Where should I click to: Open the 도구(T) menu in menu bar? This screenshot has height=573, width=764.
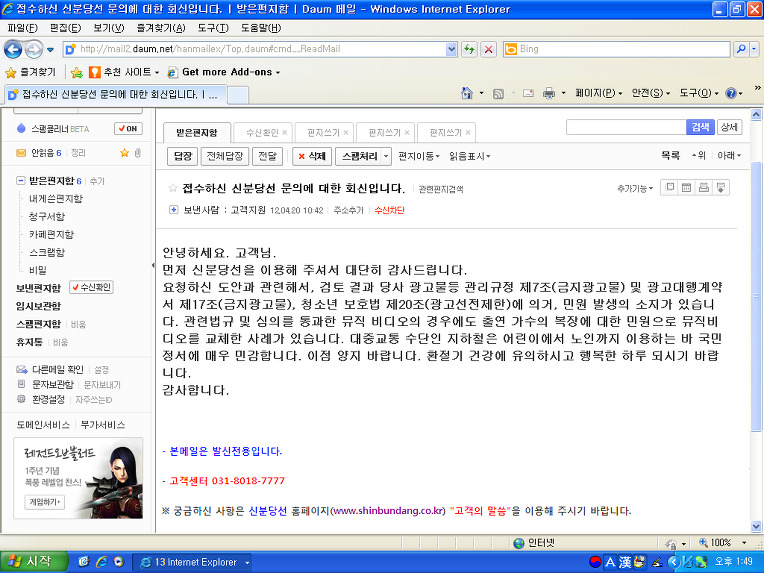(x=212, y=28)
